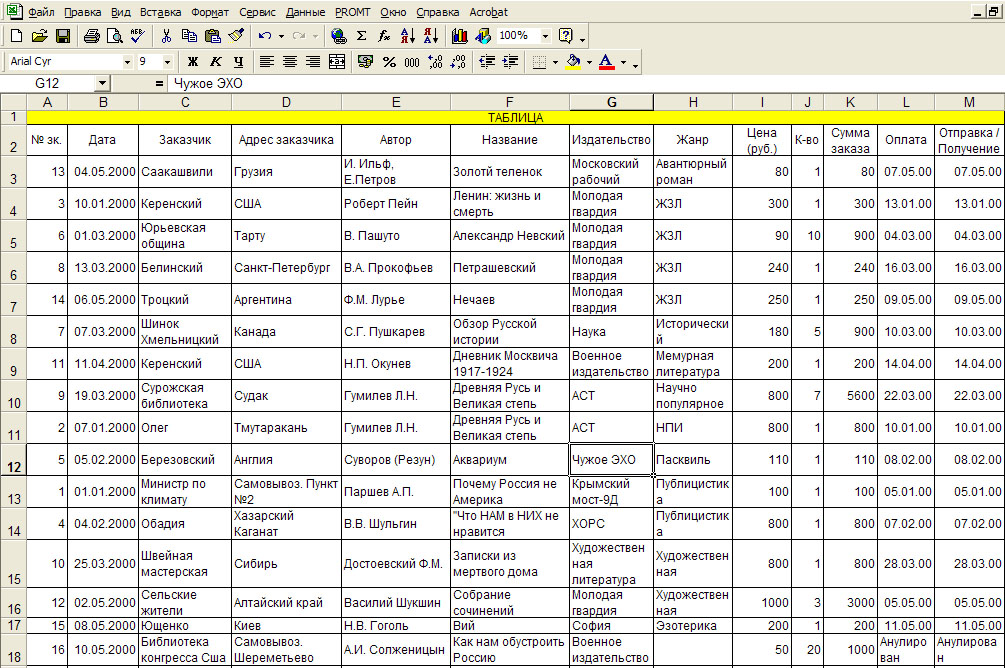Open the Arial Cyr font dropdown
This screenshot has width=1005, height=668.
(x=127, y=62)
